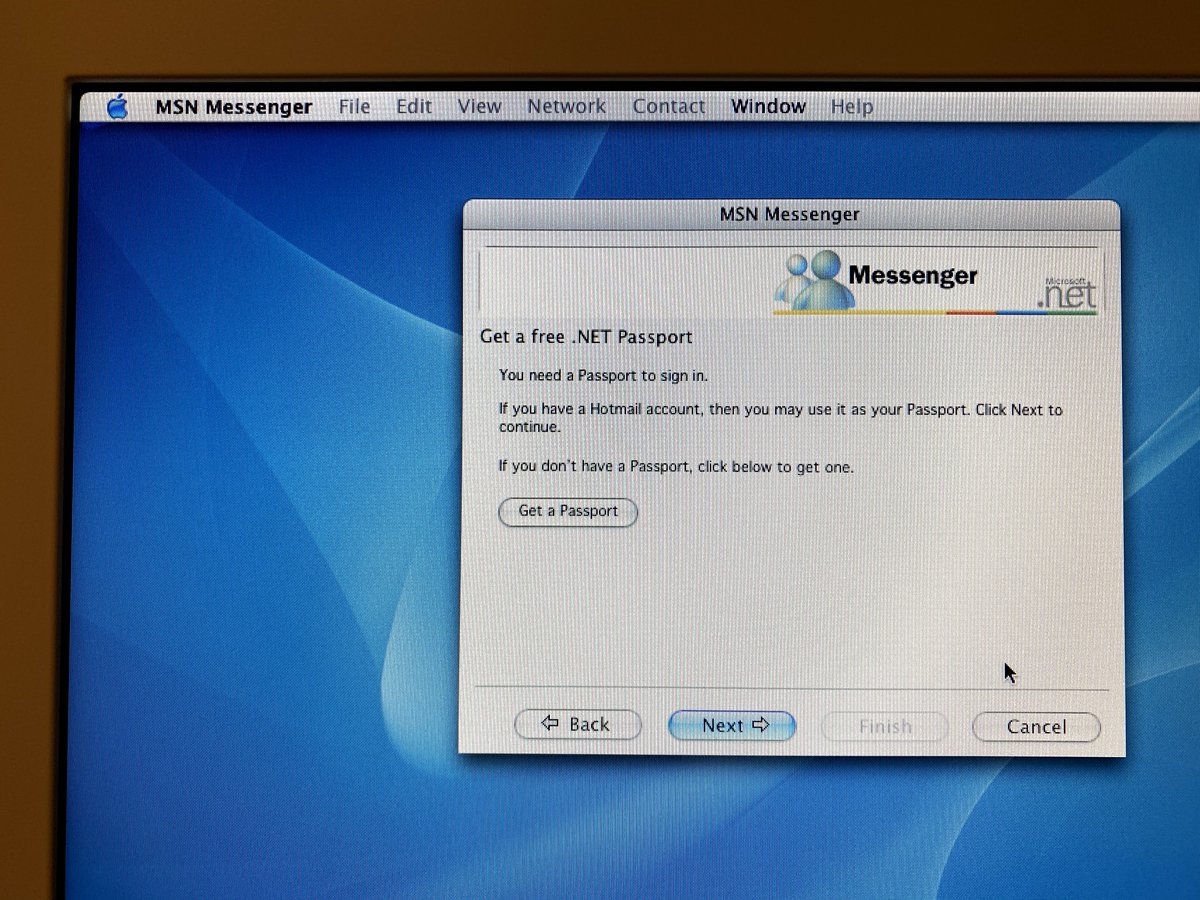Viewport: 1200px width, 900px height.
Task: Click the 'If you have a Hotmail account' paragraph
Action: (x=781, y=418)
